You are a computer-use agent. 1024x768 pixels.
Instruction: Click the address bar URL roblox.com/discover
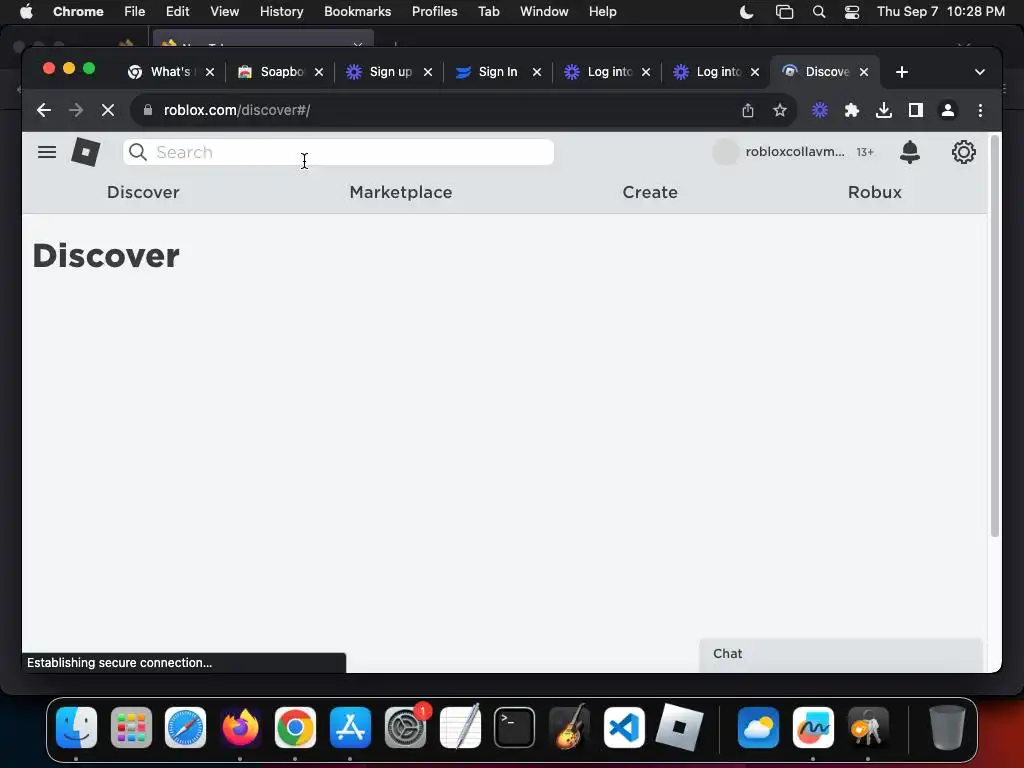236,110
